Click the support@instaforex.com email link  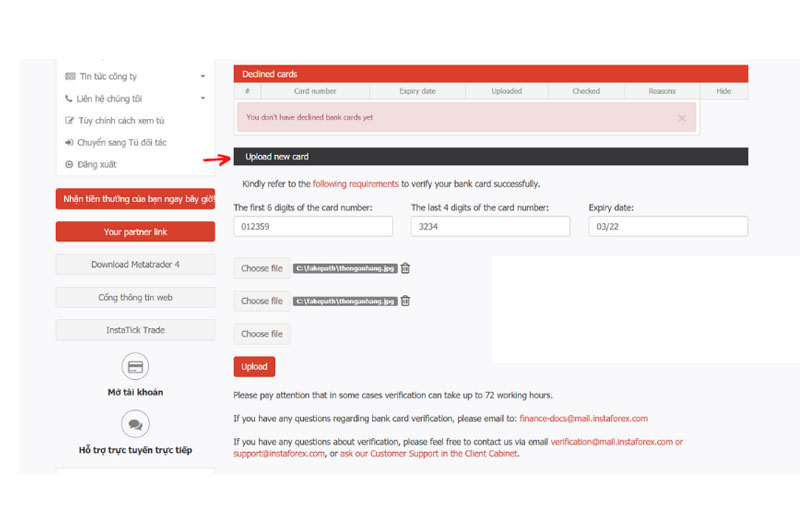tap(279, 454)
